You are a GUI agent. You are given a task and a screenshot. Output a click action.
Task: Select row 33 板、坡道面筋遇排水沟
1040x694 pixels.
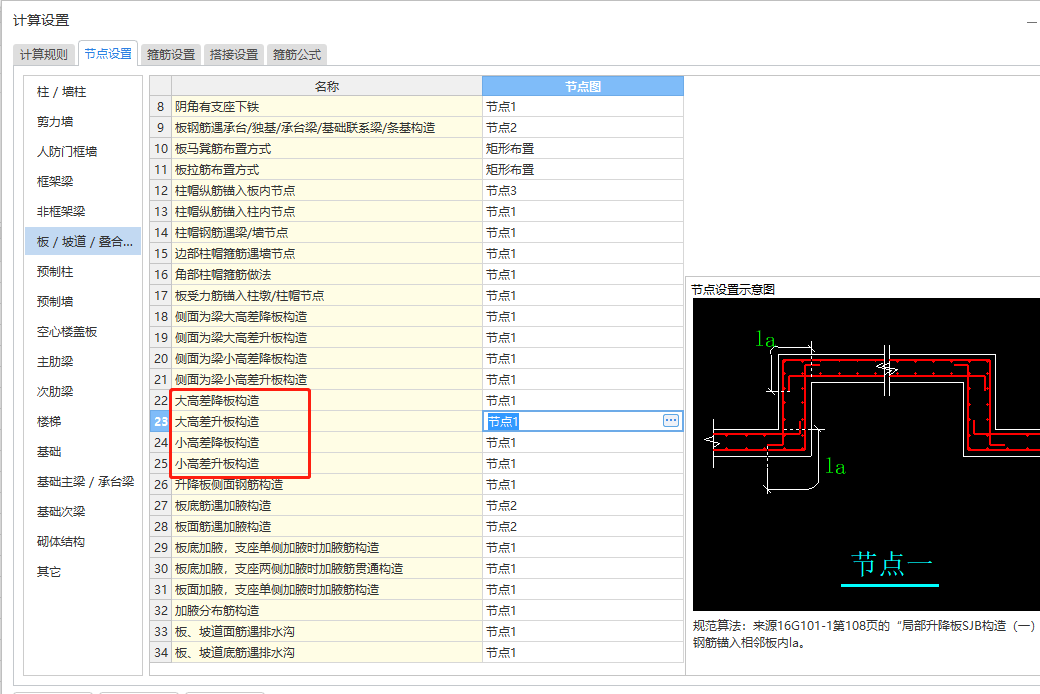326,632
